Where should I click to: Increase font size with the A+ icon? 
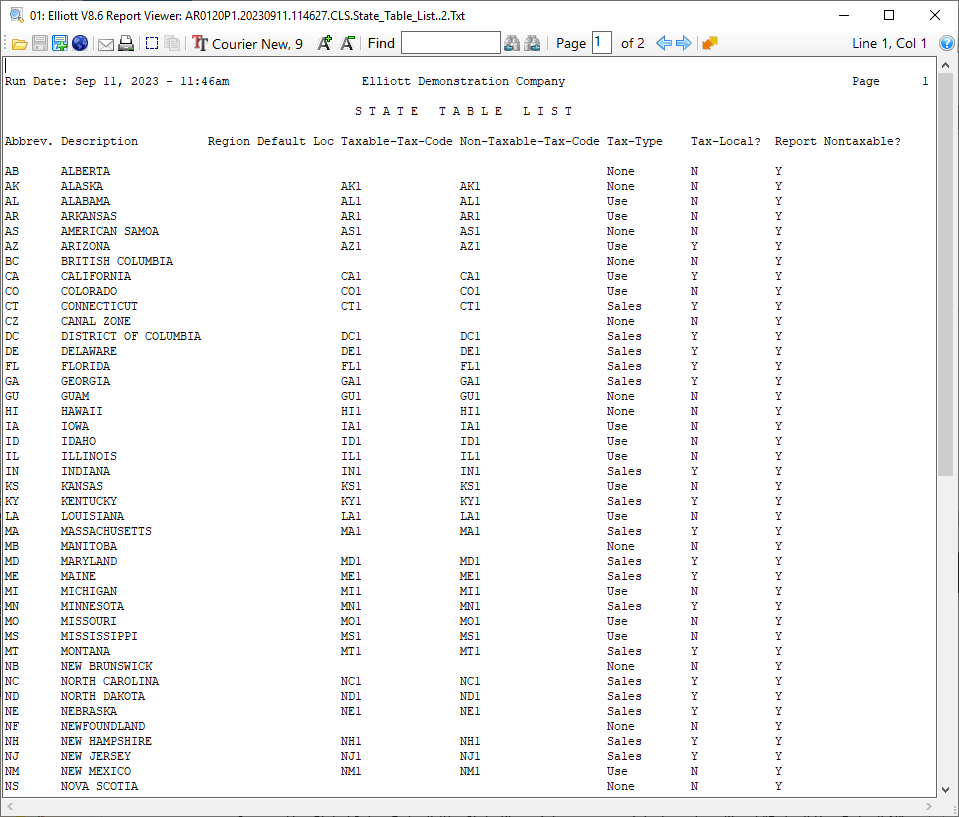pyautogui.click(x=325, y=43)
